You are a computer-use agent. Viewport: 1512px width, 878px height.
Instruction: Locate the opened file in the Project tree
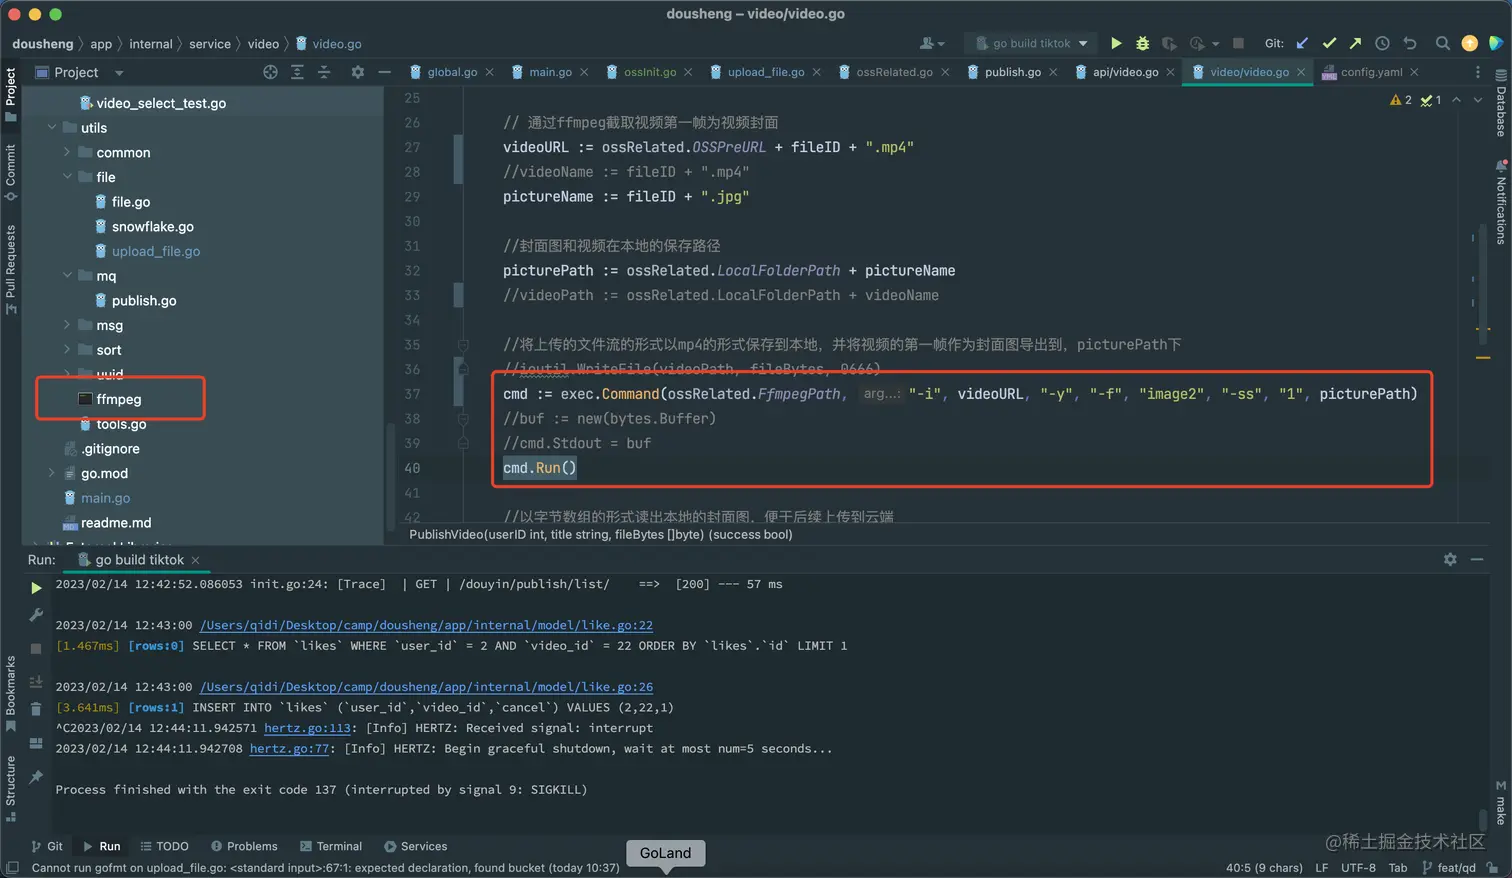(x=270, y=72)
